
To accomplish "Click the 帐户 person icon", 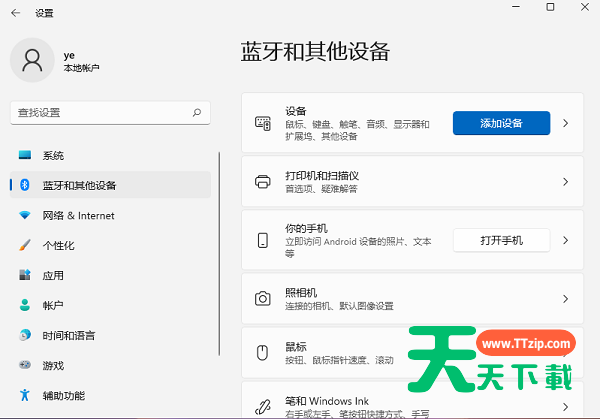I will pos(25,306).
